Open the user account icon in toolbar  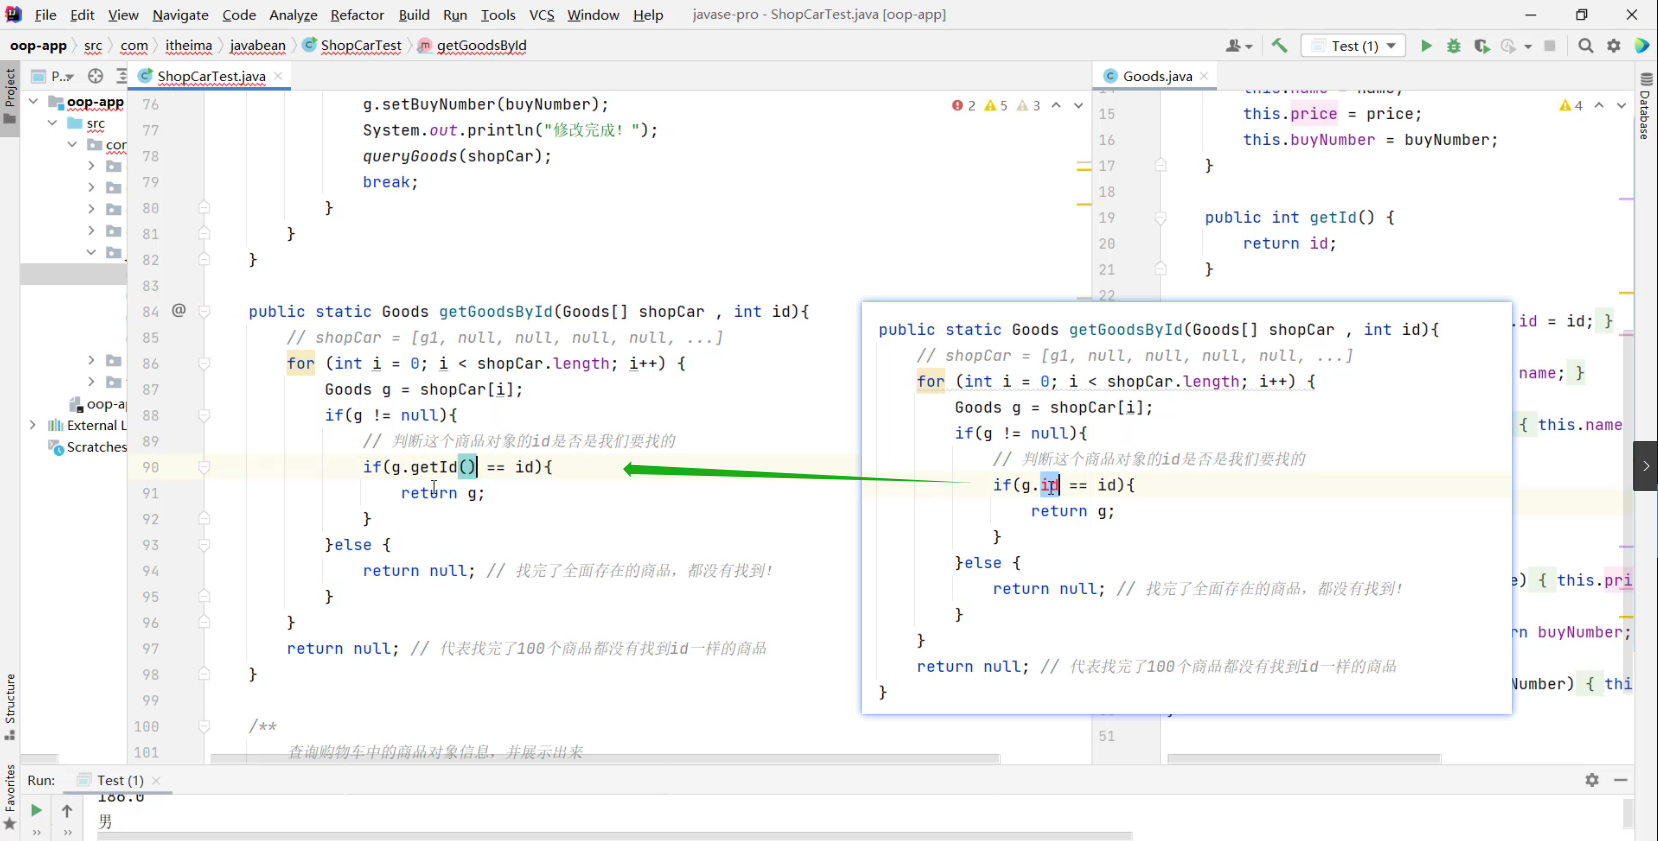coord(1239,46)
